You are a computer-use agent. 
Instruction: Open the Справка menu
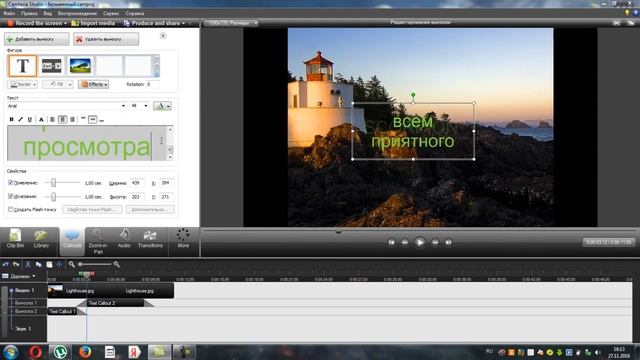[x=135, y=13]
